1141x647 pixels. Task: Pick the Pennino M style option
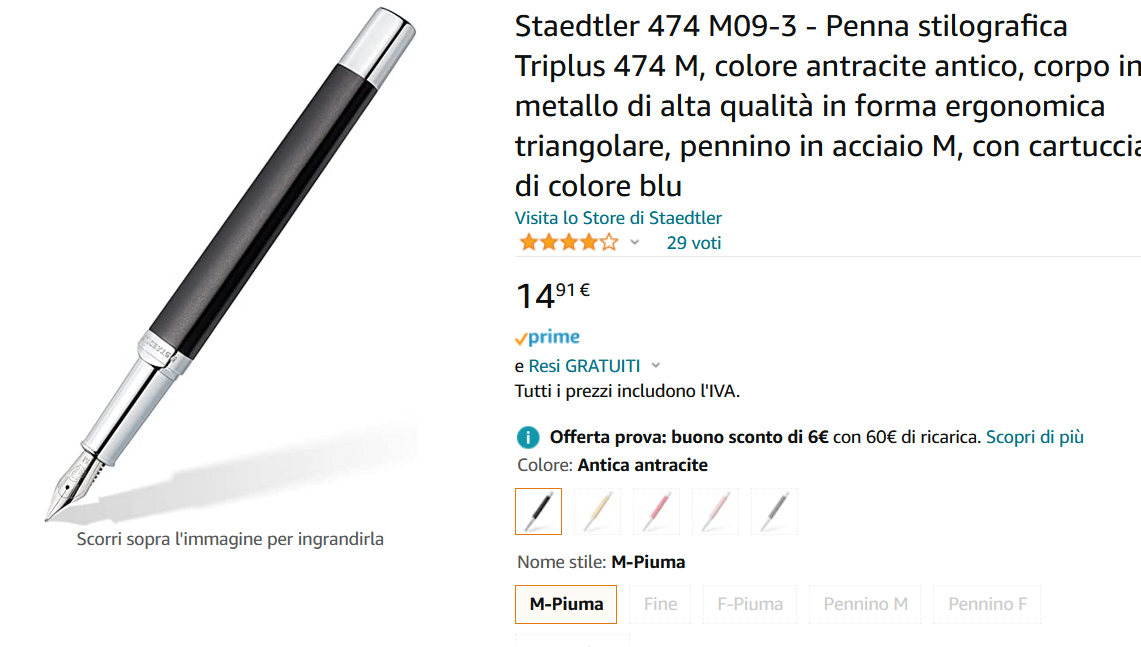pyautogui.click(x=865, y=604)
